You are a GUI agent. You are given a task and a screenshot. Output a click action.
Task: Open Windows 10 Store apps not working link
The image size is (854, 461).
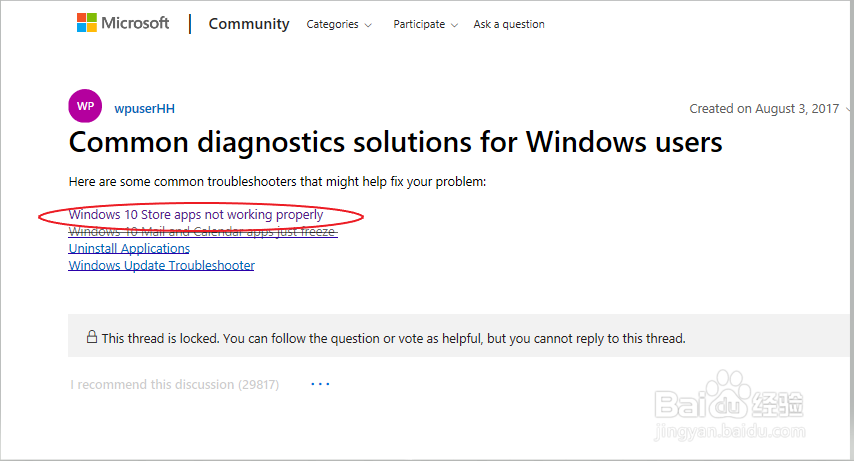(196, 214)
